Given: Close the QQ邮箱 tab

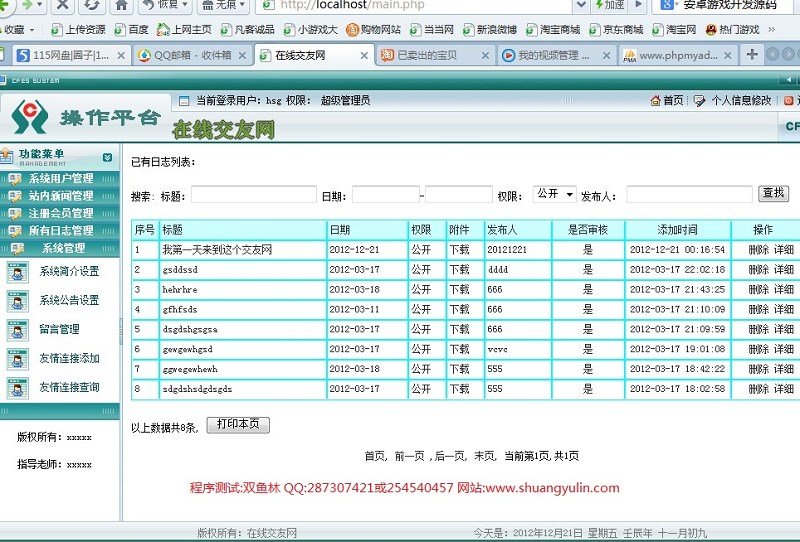Looking at the screenshot, I should (242, 56).
